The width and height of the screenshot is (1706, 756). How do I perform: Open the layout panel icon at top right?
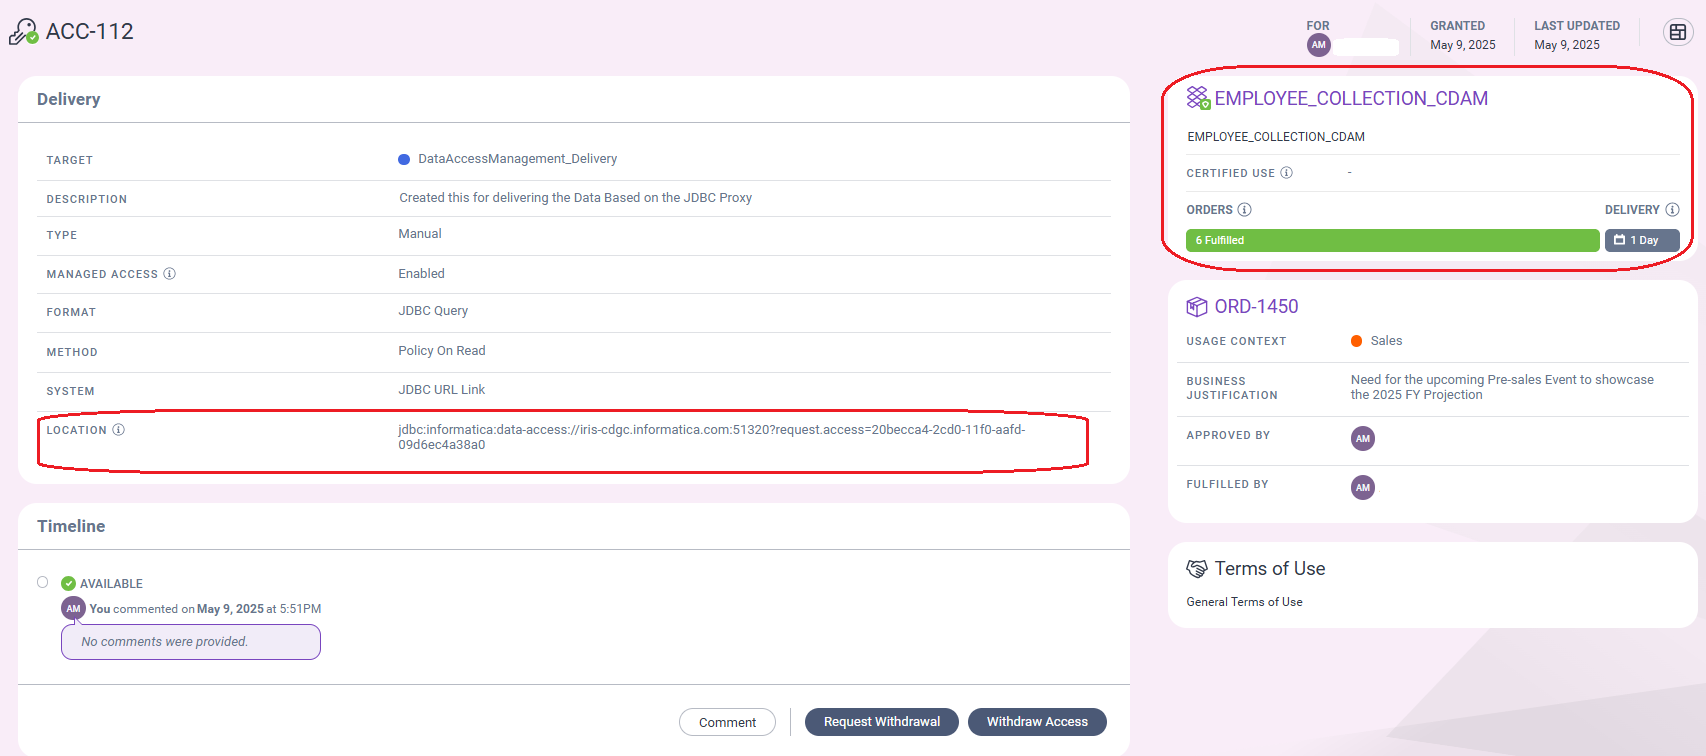(1678, 32)
